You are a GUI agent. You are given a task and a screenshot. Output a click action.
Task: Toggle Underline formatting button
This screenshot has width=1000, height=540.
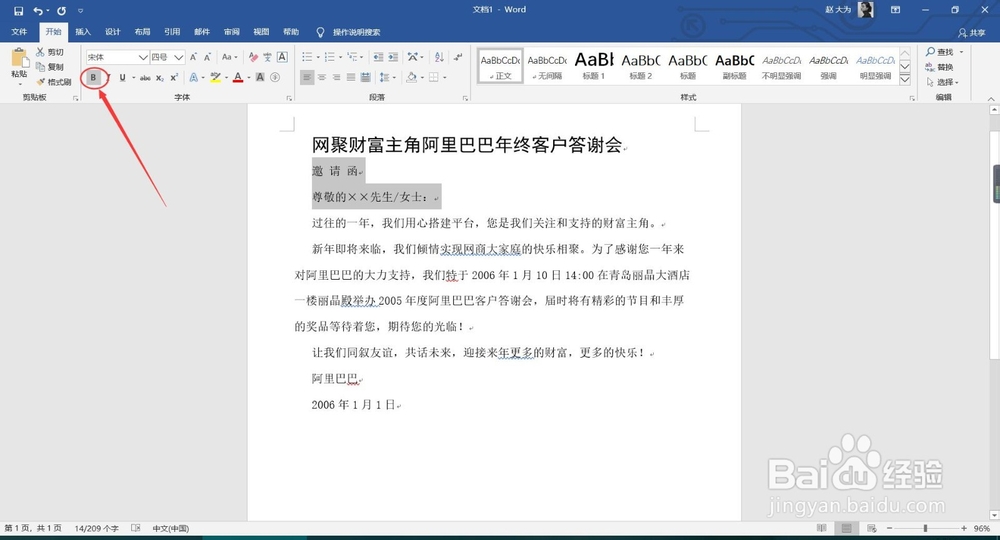tap(122, 78)
